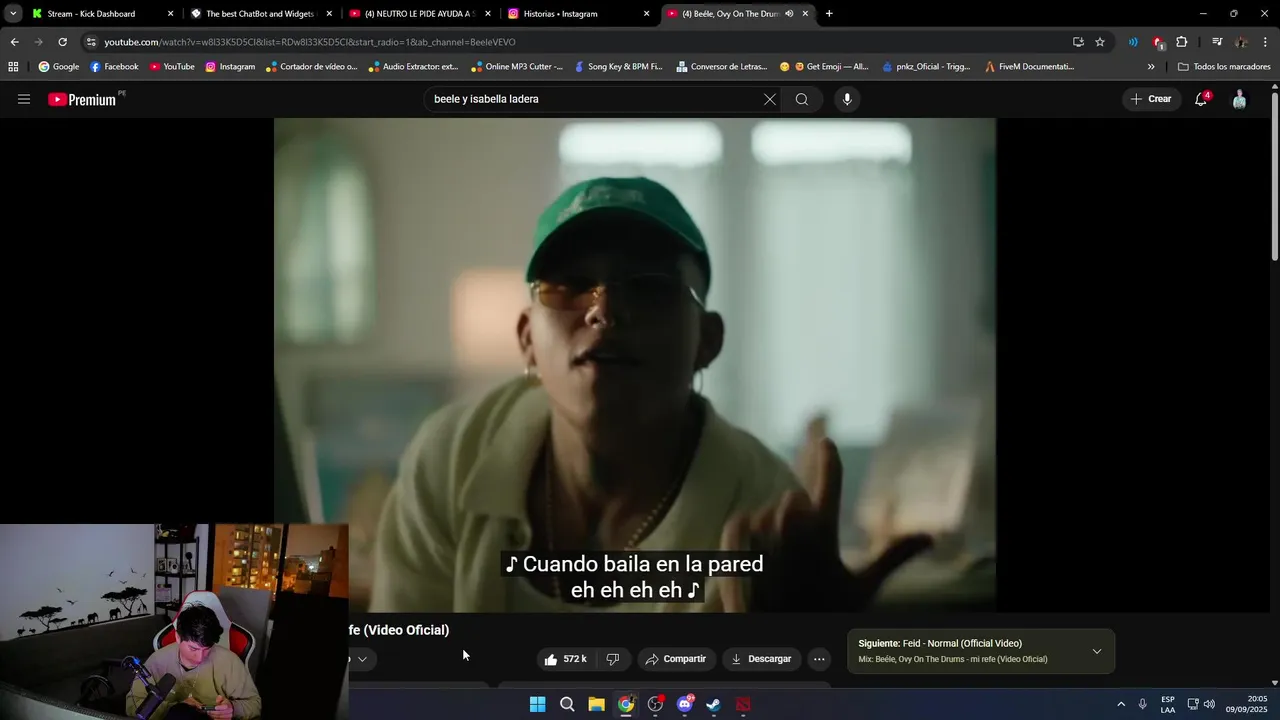
Task: Like the video showing 572 k
Action: click(x=565, y=659)
